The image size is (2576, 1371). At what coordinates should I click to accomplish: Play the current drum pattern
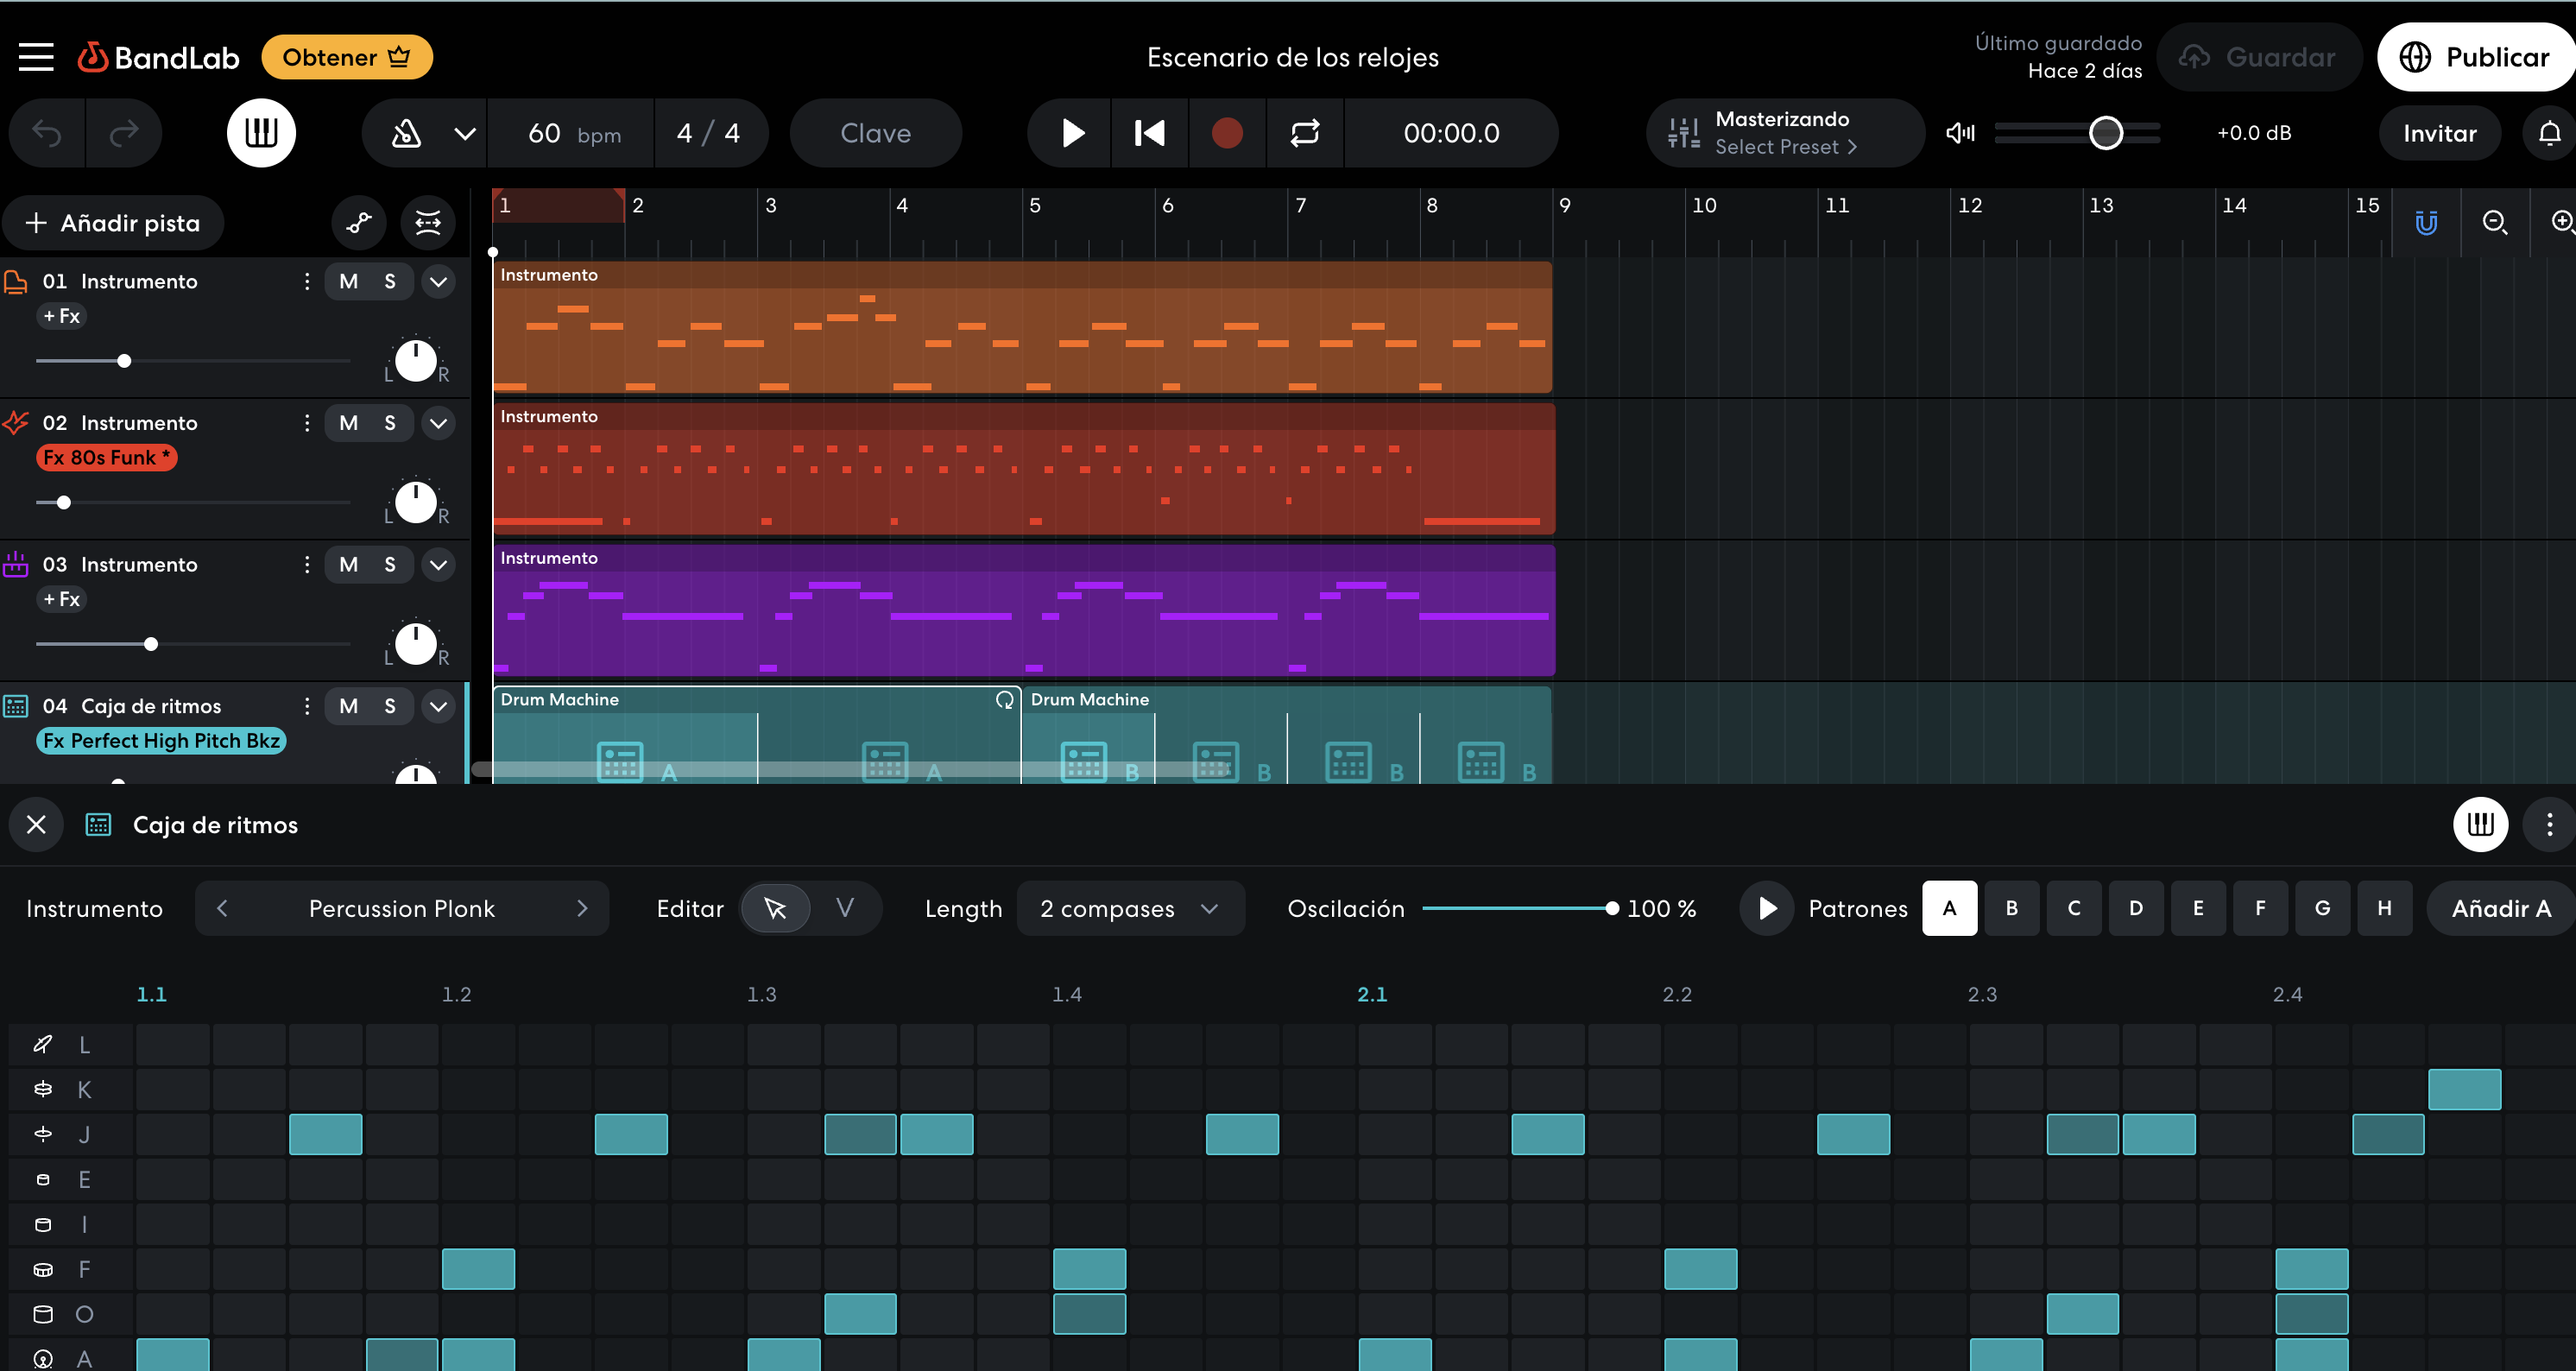(x=1767, y=908)
